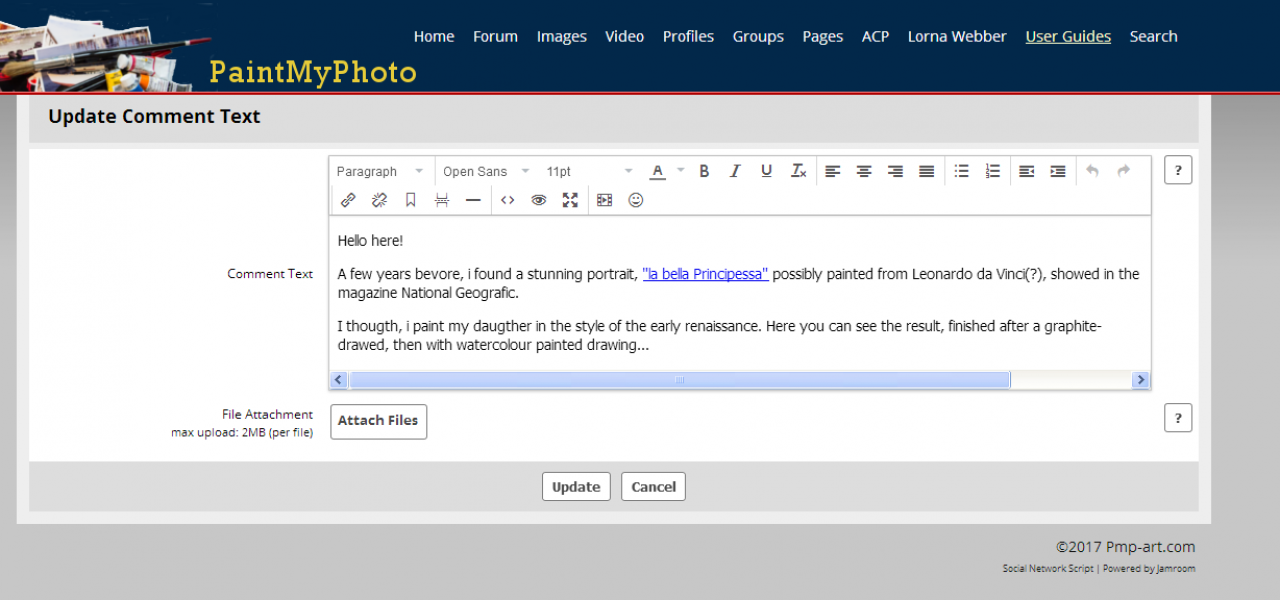This screenshot has height=600, width=1280.
Task: Apply the text color swatch
Action: point(657,171)
